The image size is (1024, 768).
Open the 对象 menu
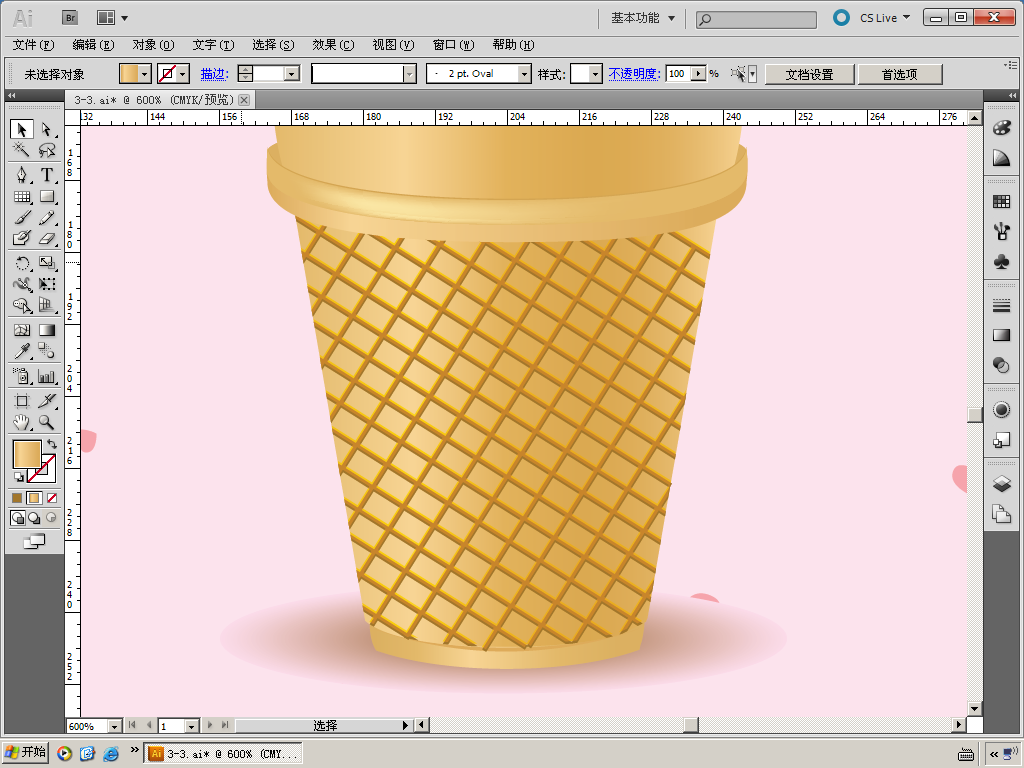coord(153,44)
